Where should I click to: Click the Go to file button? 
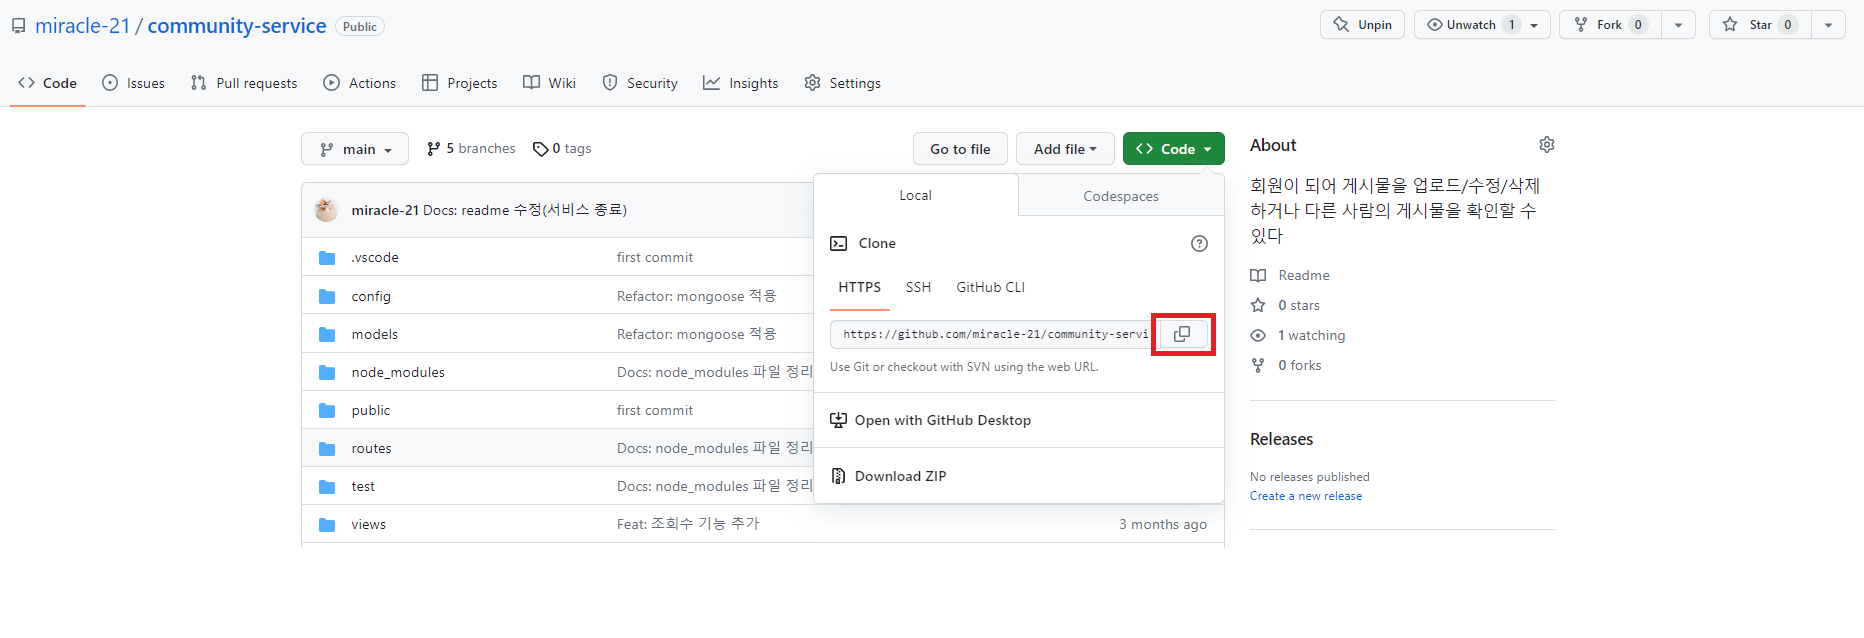pyautogui.click(x=960, y=149)
